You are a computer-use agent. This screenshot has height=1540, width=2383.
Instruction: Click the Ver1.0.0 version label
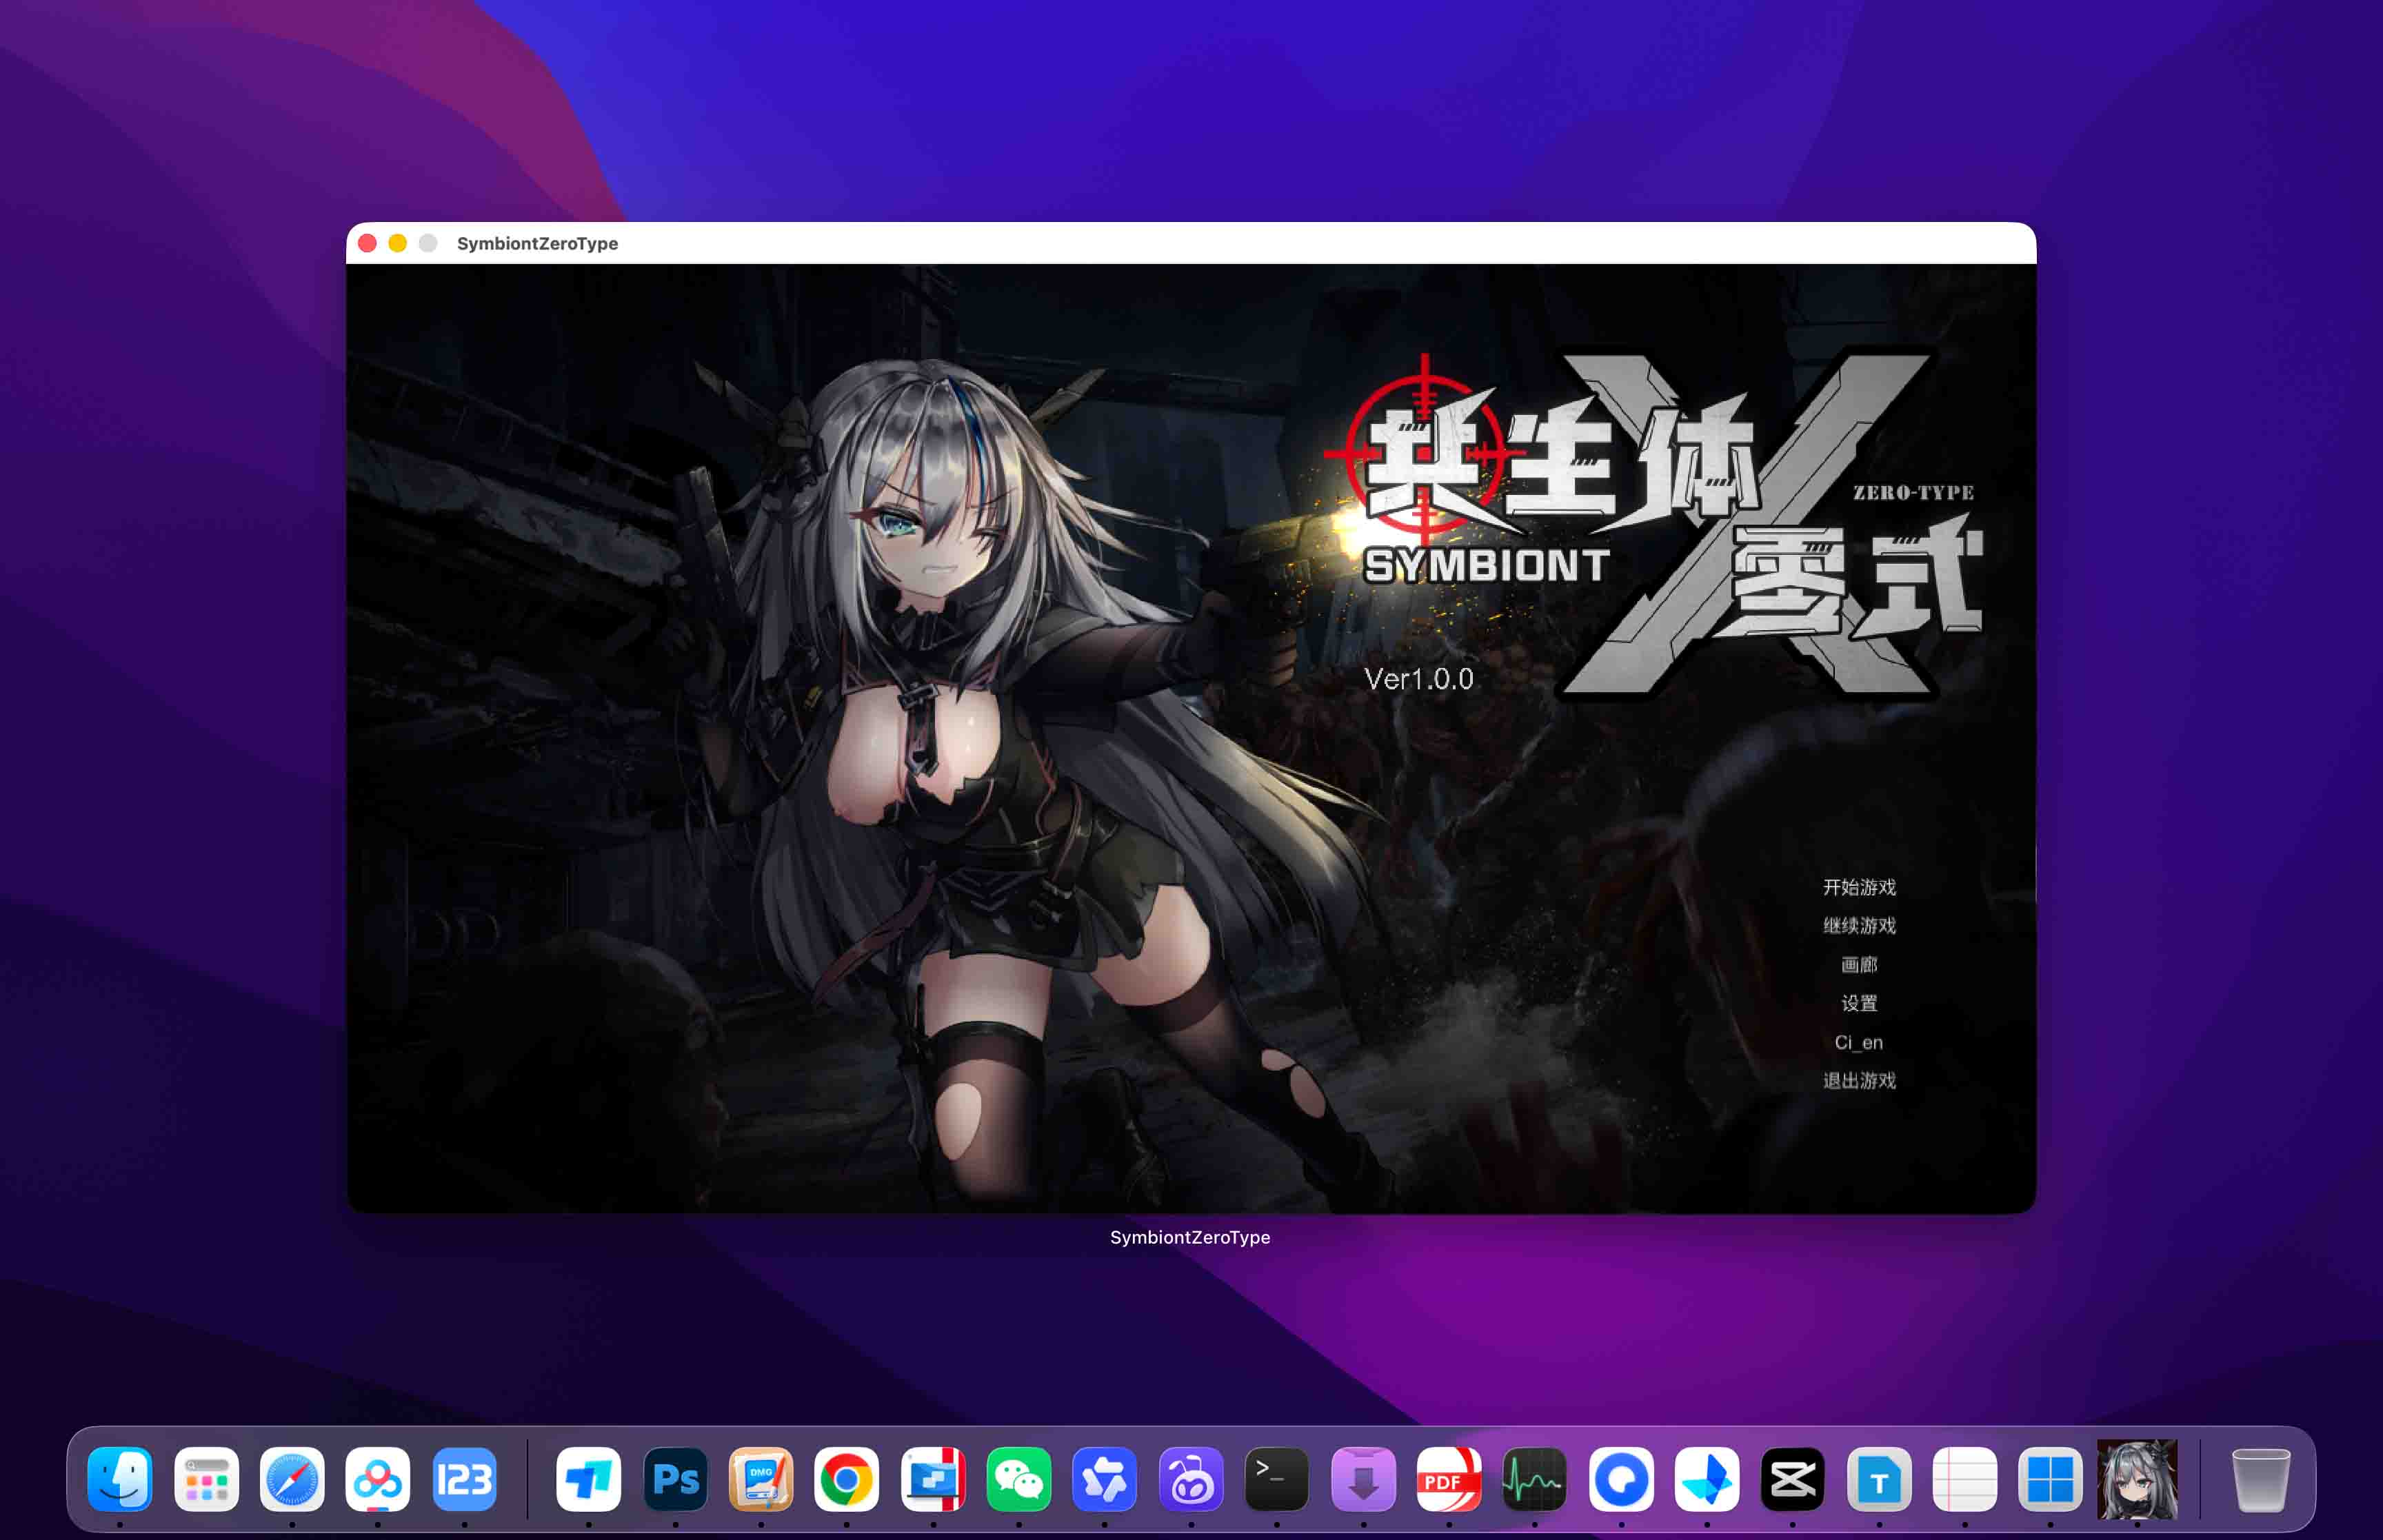point(1419,679)
